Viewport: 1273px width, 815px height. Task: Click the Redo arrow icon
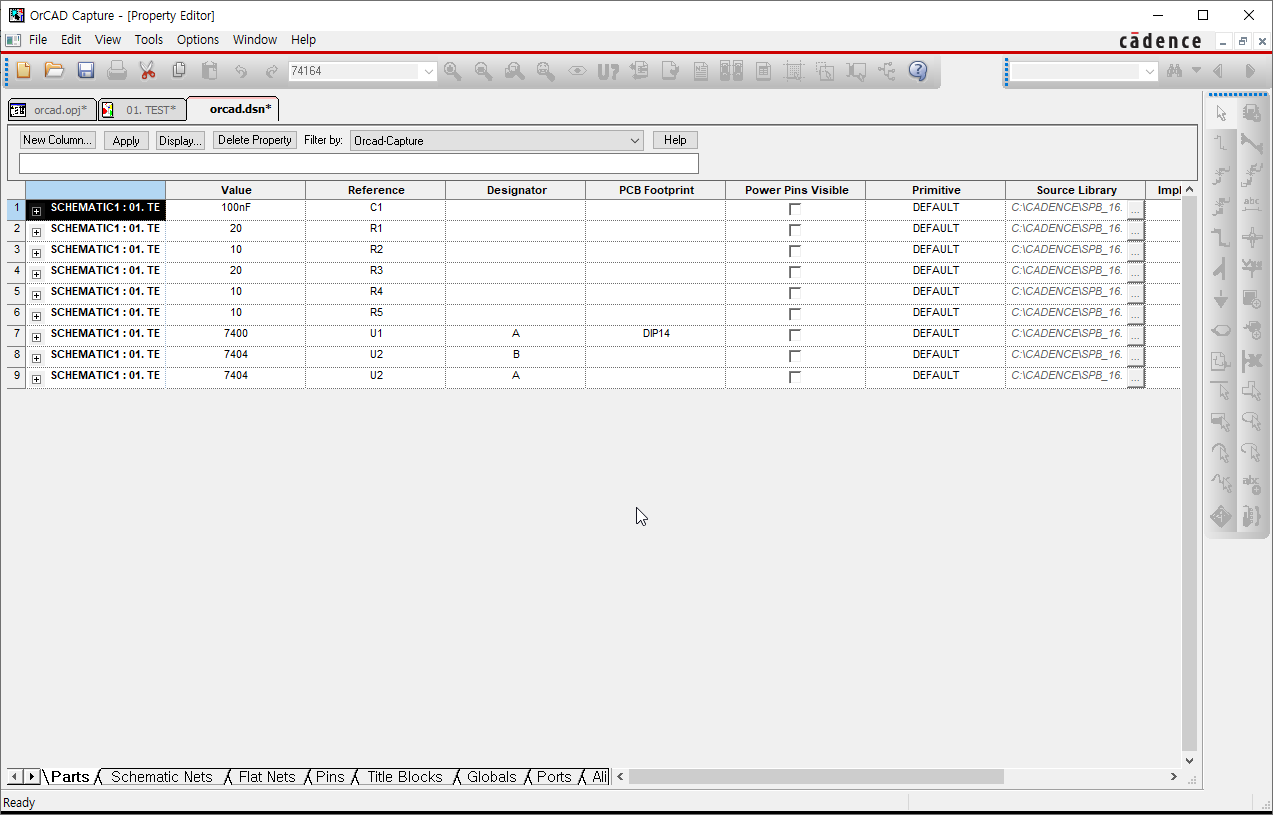271,71
